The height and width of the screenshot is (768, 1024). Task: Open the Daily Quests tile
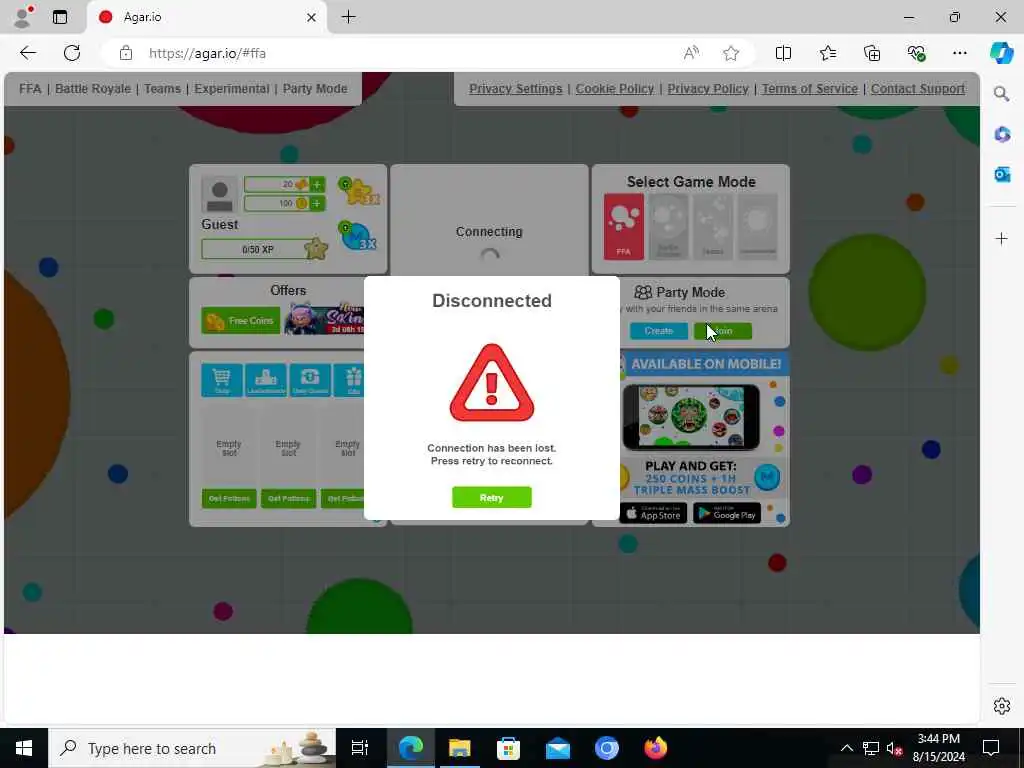point(310,380)
